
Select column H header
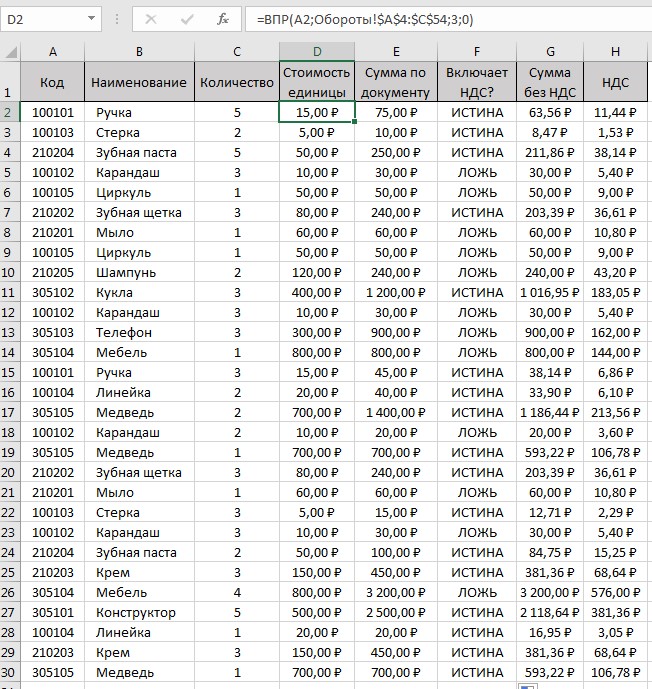(615, 52)
